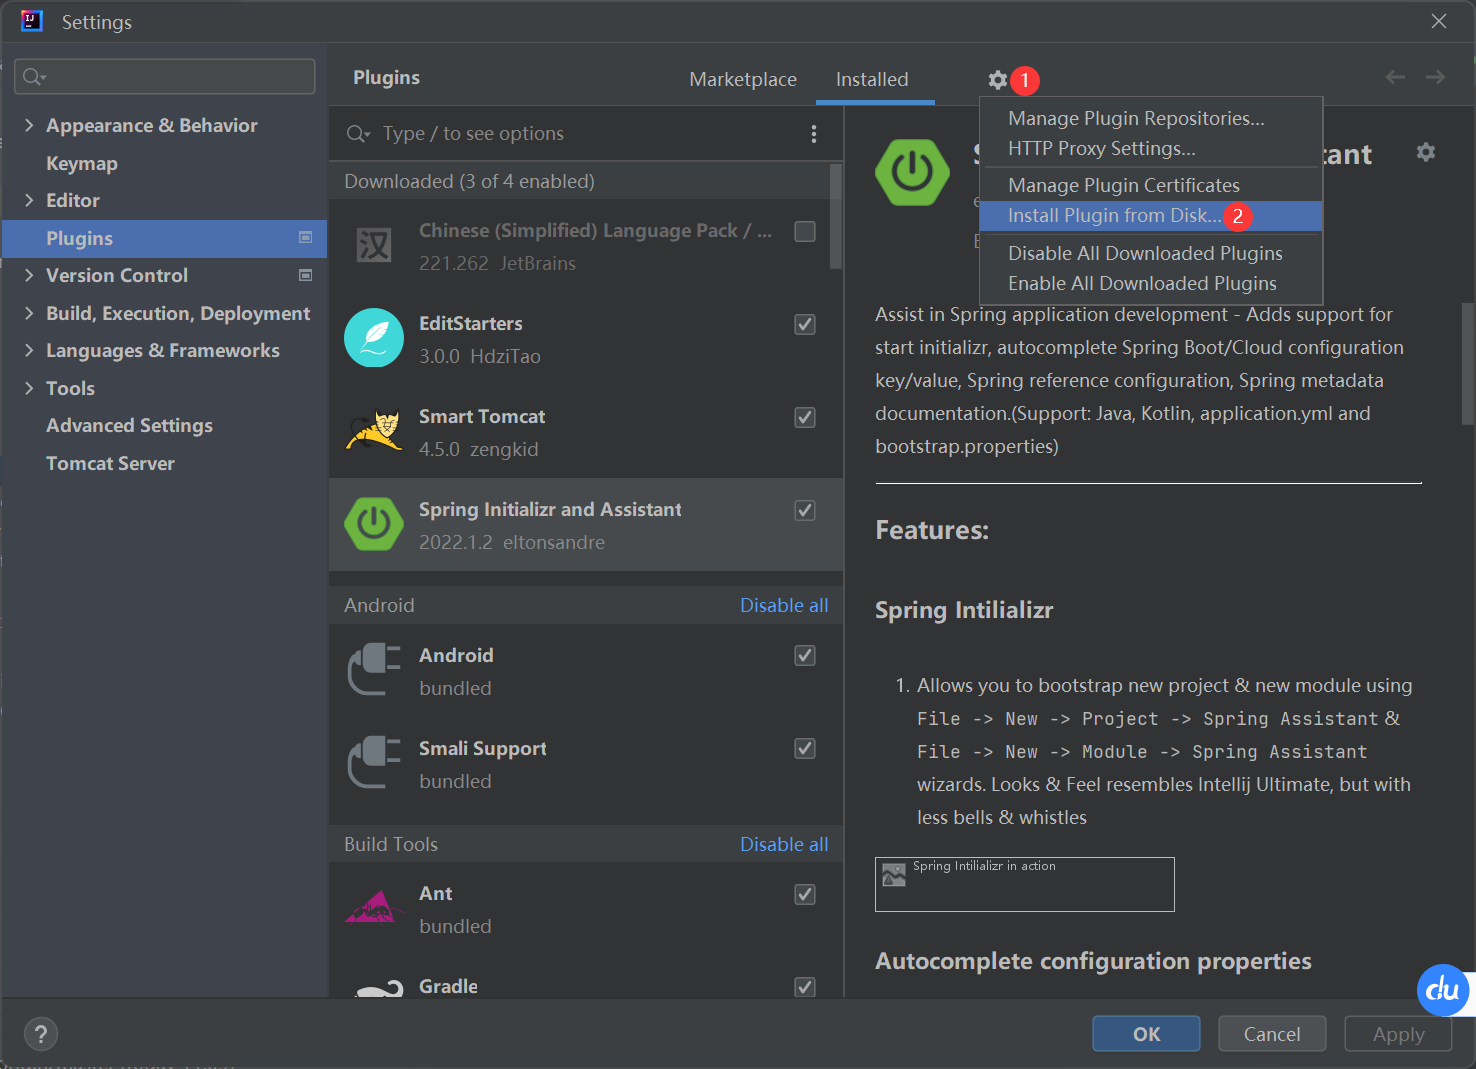Screen dimensions: 1476x1069
Task: Click the OK button
Action: point(1146,1034)
